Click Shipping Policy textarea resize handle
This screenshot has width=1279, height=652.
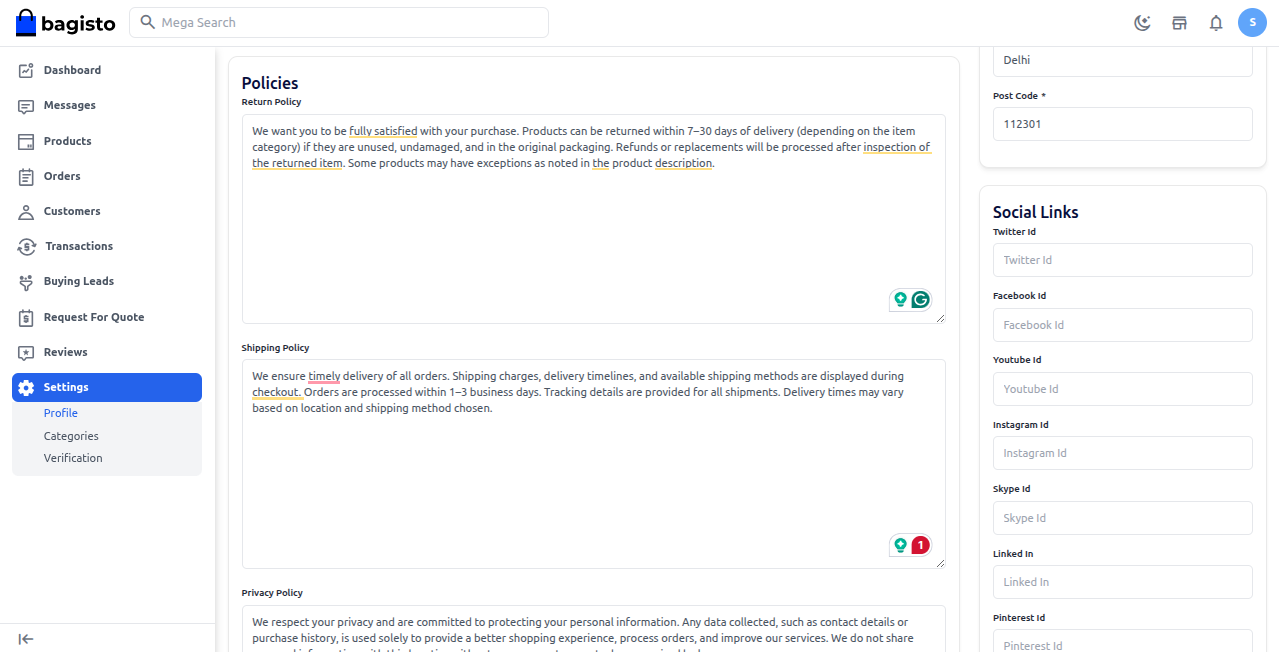click(x=939, y=563)
